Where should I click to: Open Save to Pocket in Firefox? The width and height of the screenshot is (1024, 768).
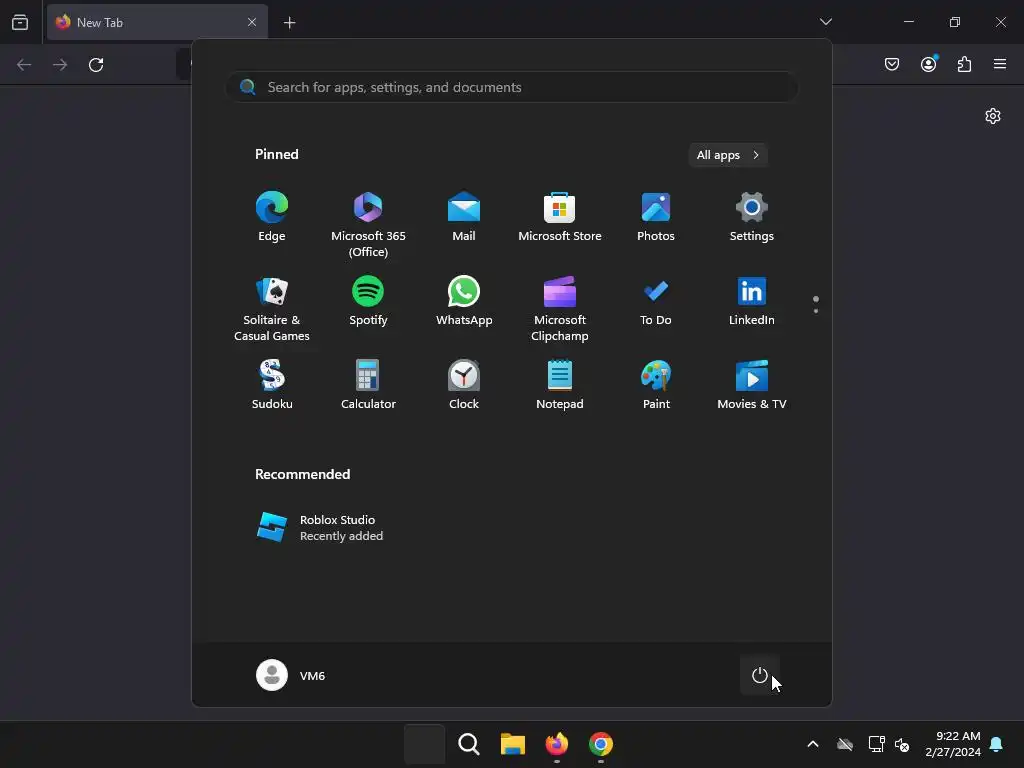(892, 64)
